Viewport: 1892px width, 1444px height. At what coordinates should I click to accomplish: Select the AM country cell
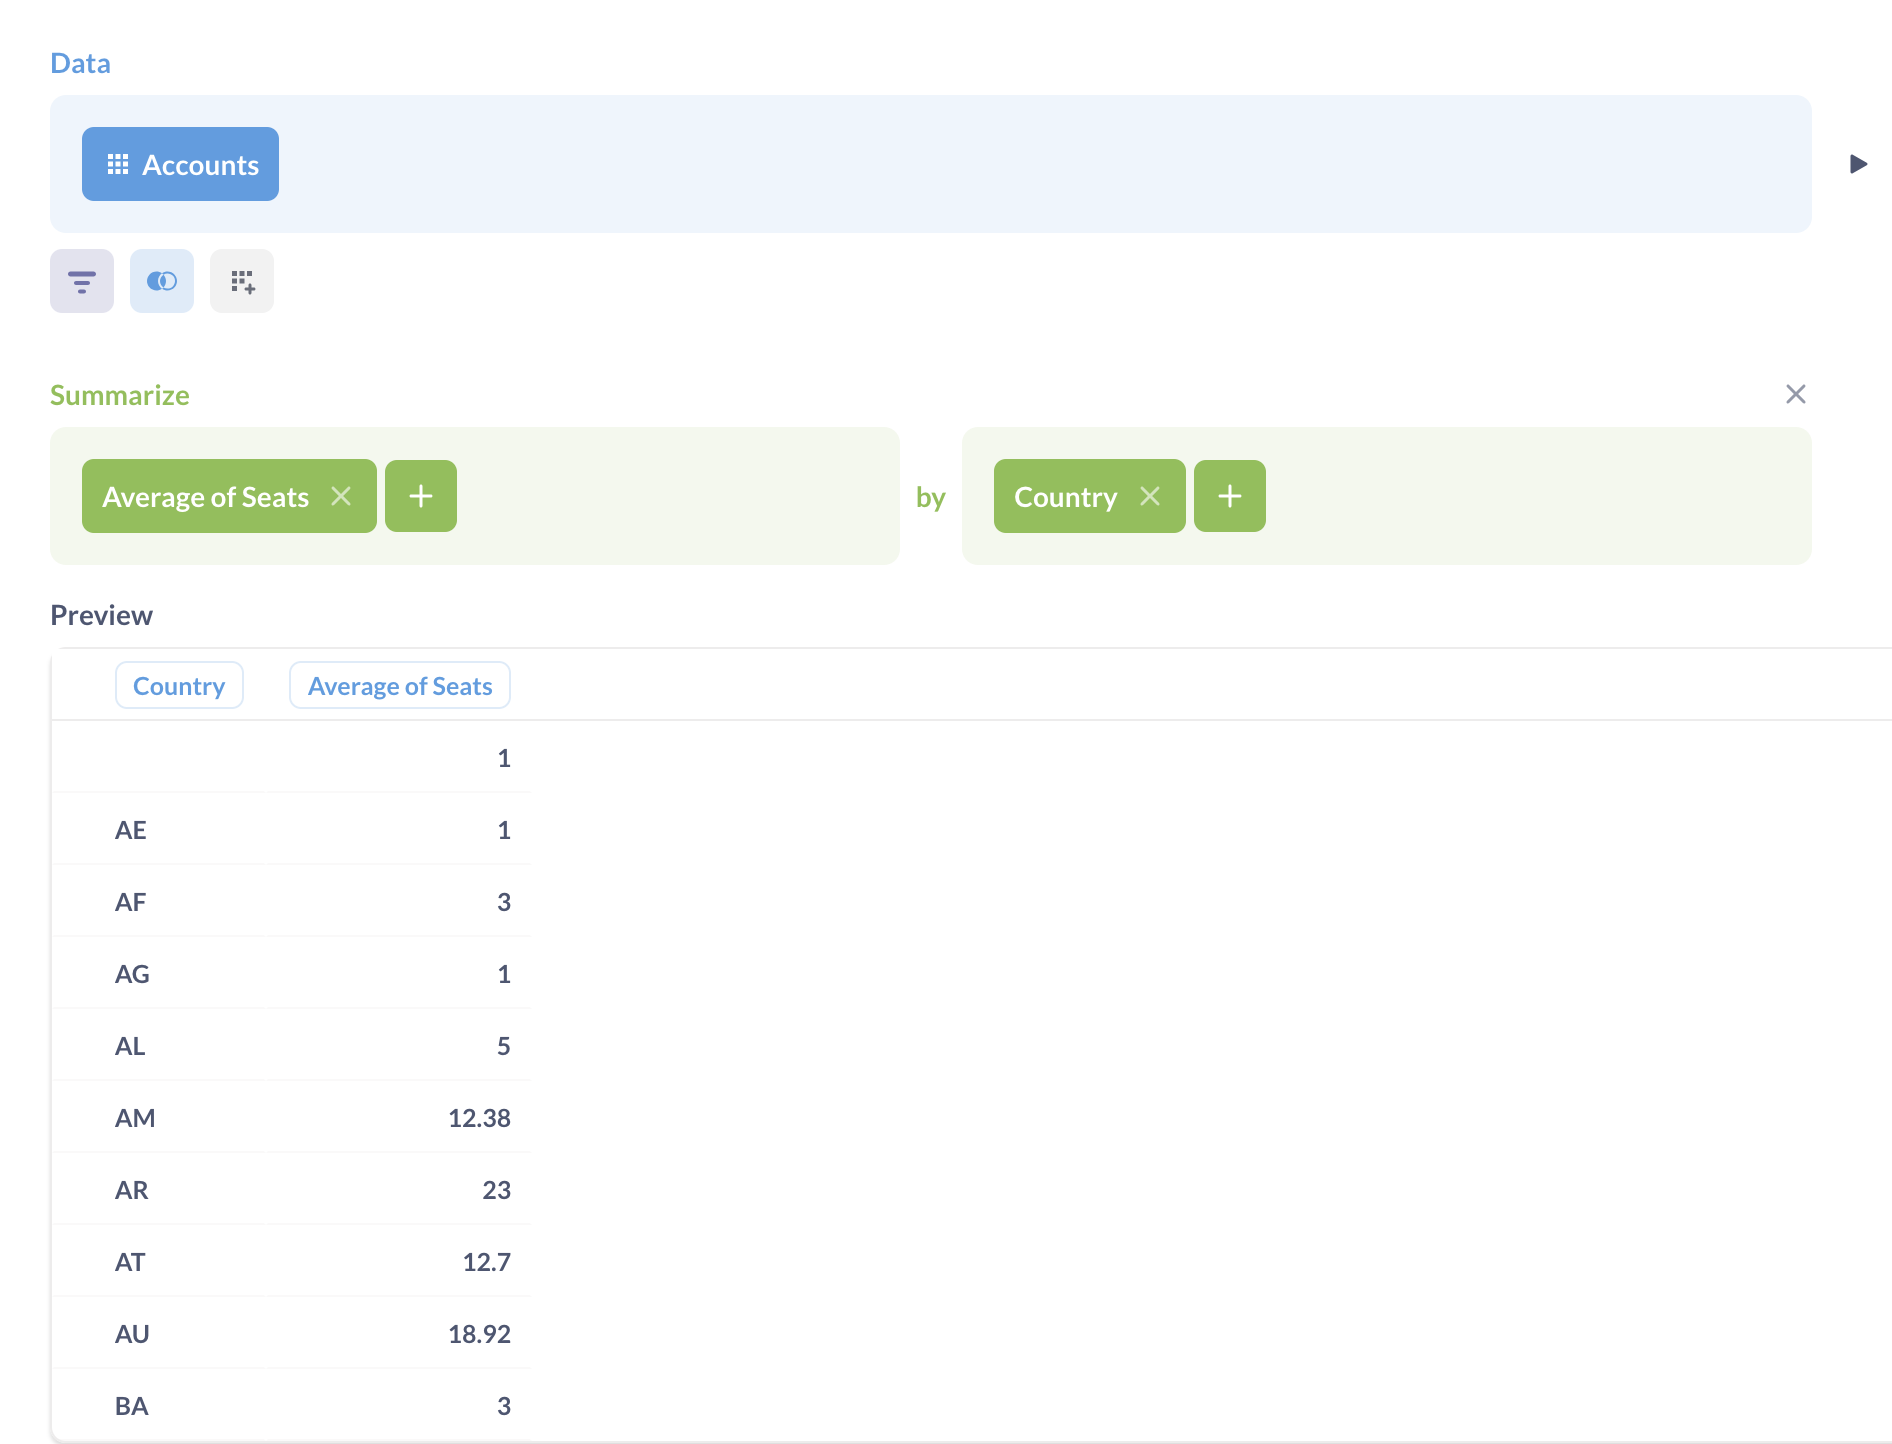pos(135,1118)
